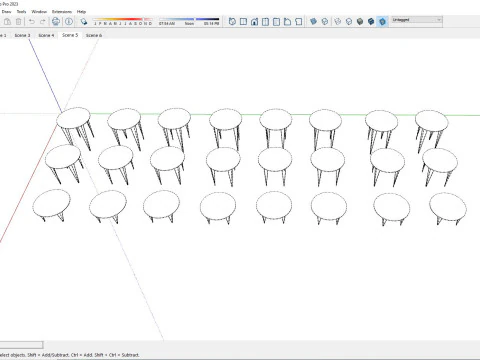
Task: Switch to the Scene 6 tab
Action: pyautogui.click(x=94, y=35)
